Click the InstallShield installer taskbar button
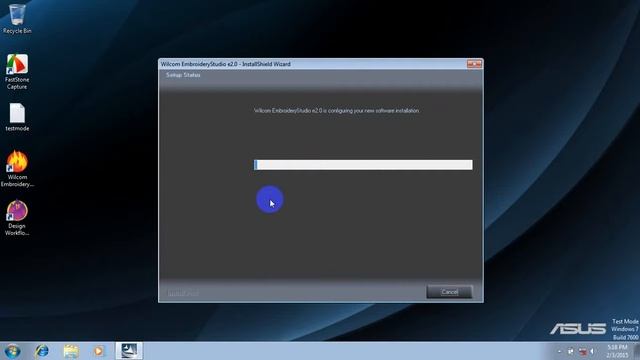The image size is (640, 360). coord(129,351)
